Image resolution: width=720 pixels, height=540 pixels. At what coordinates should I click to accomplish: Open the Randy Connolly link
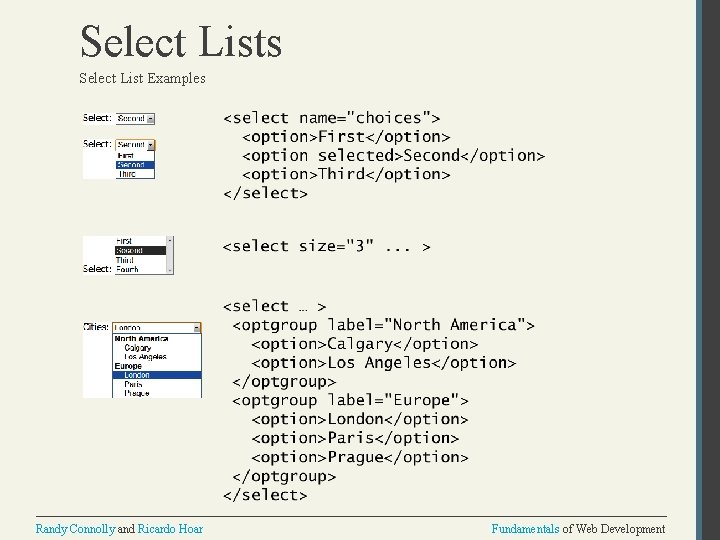(75, 529)
